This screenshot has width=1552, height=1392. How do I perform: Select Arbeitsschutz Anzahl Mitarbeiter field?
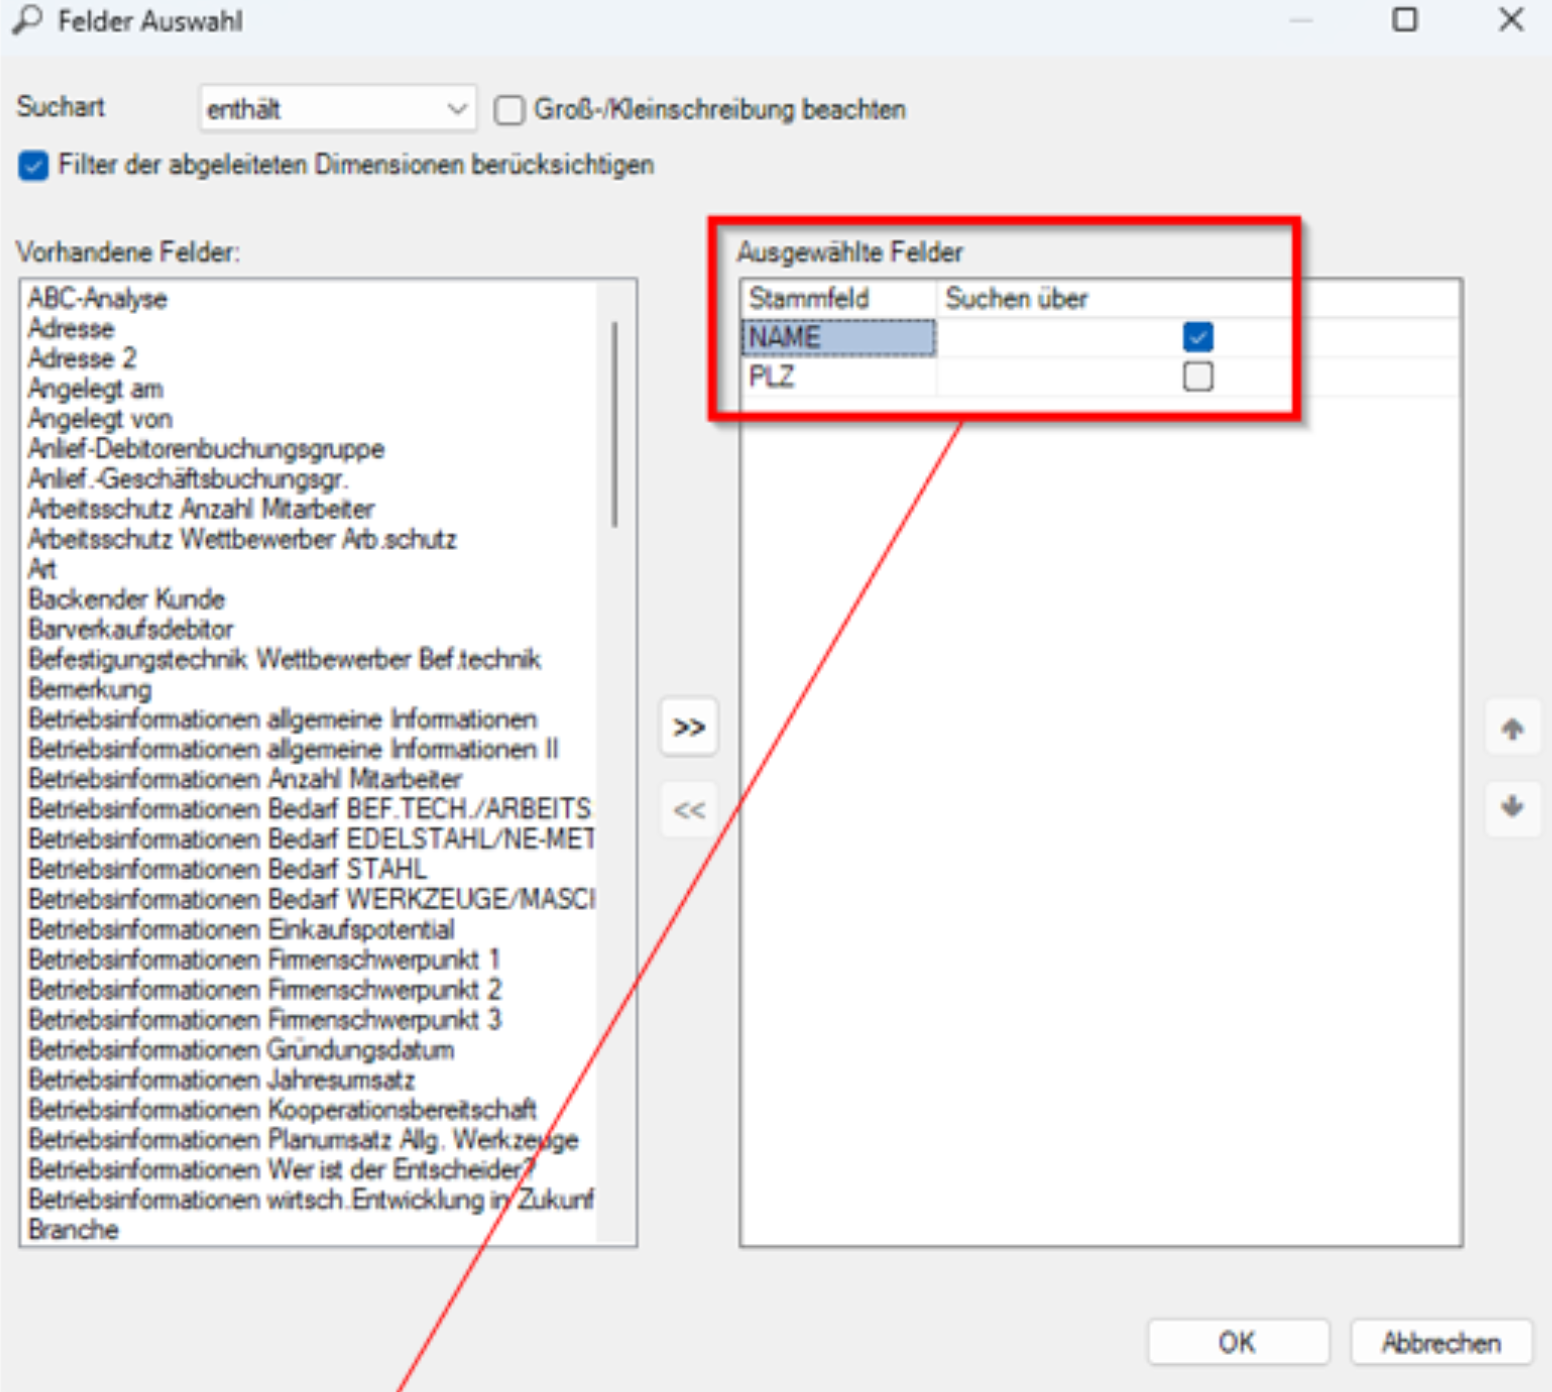tap(201, 508)
